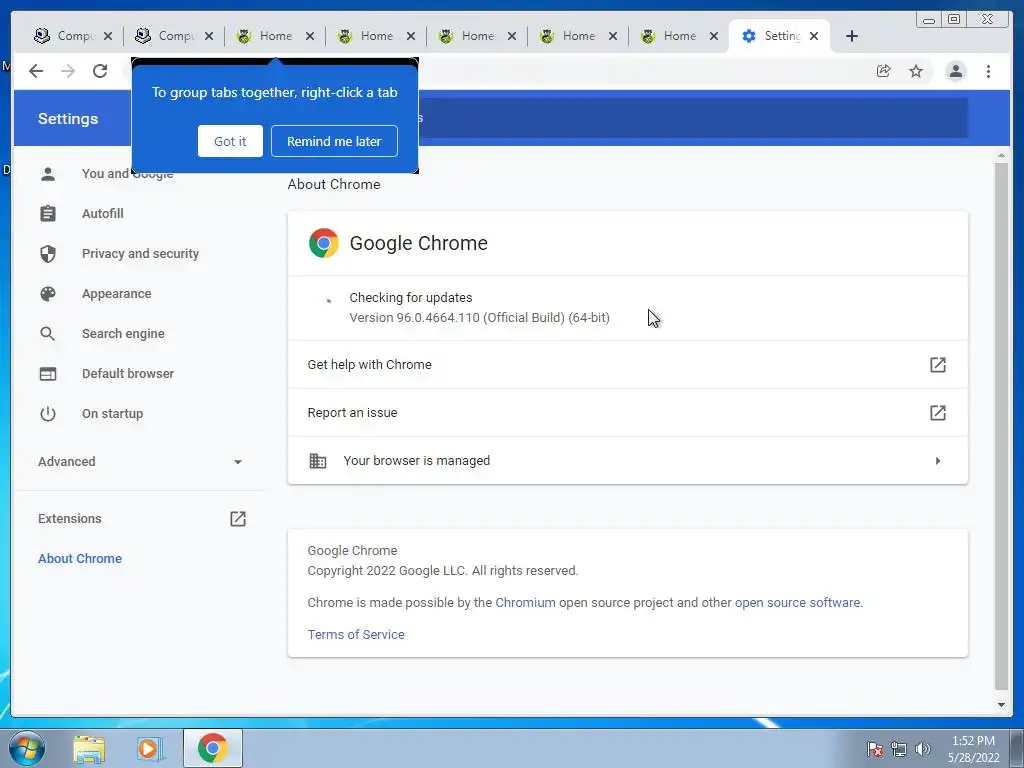Click external link icon beside Get help with Chrome
This screenshot has height=768, width=1024.
pos(938,364)
